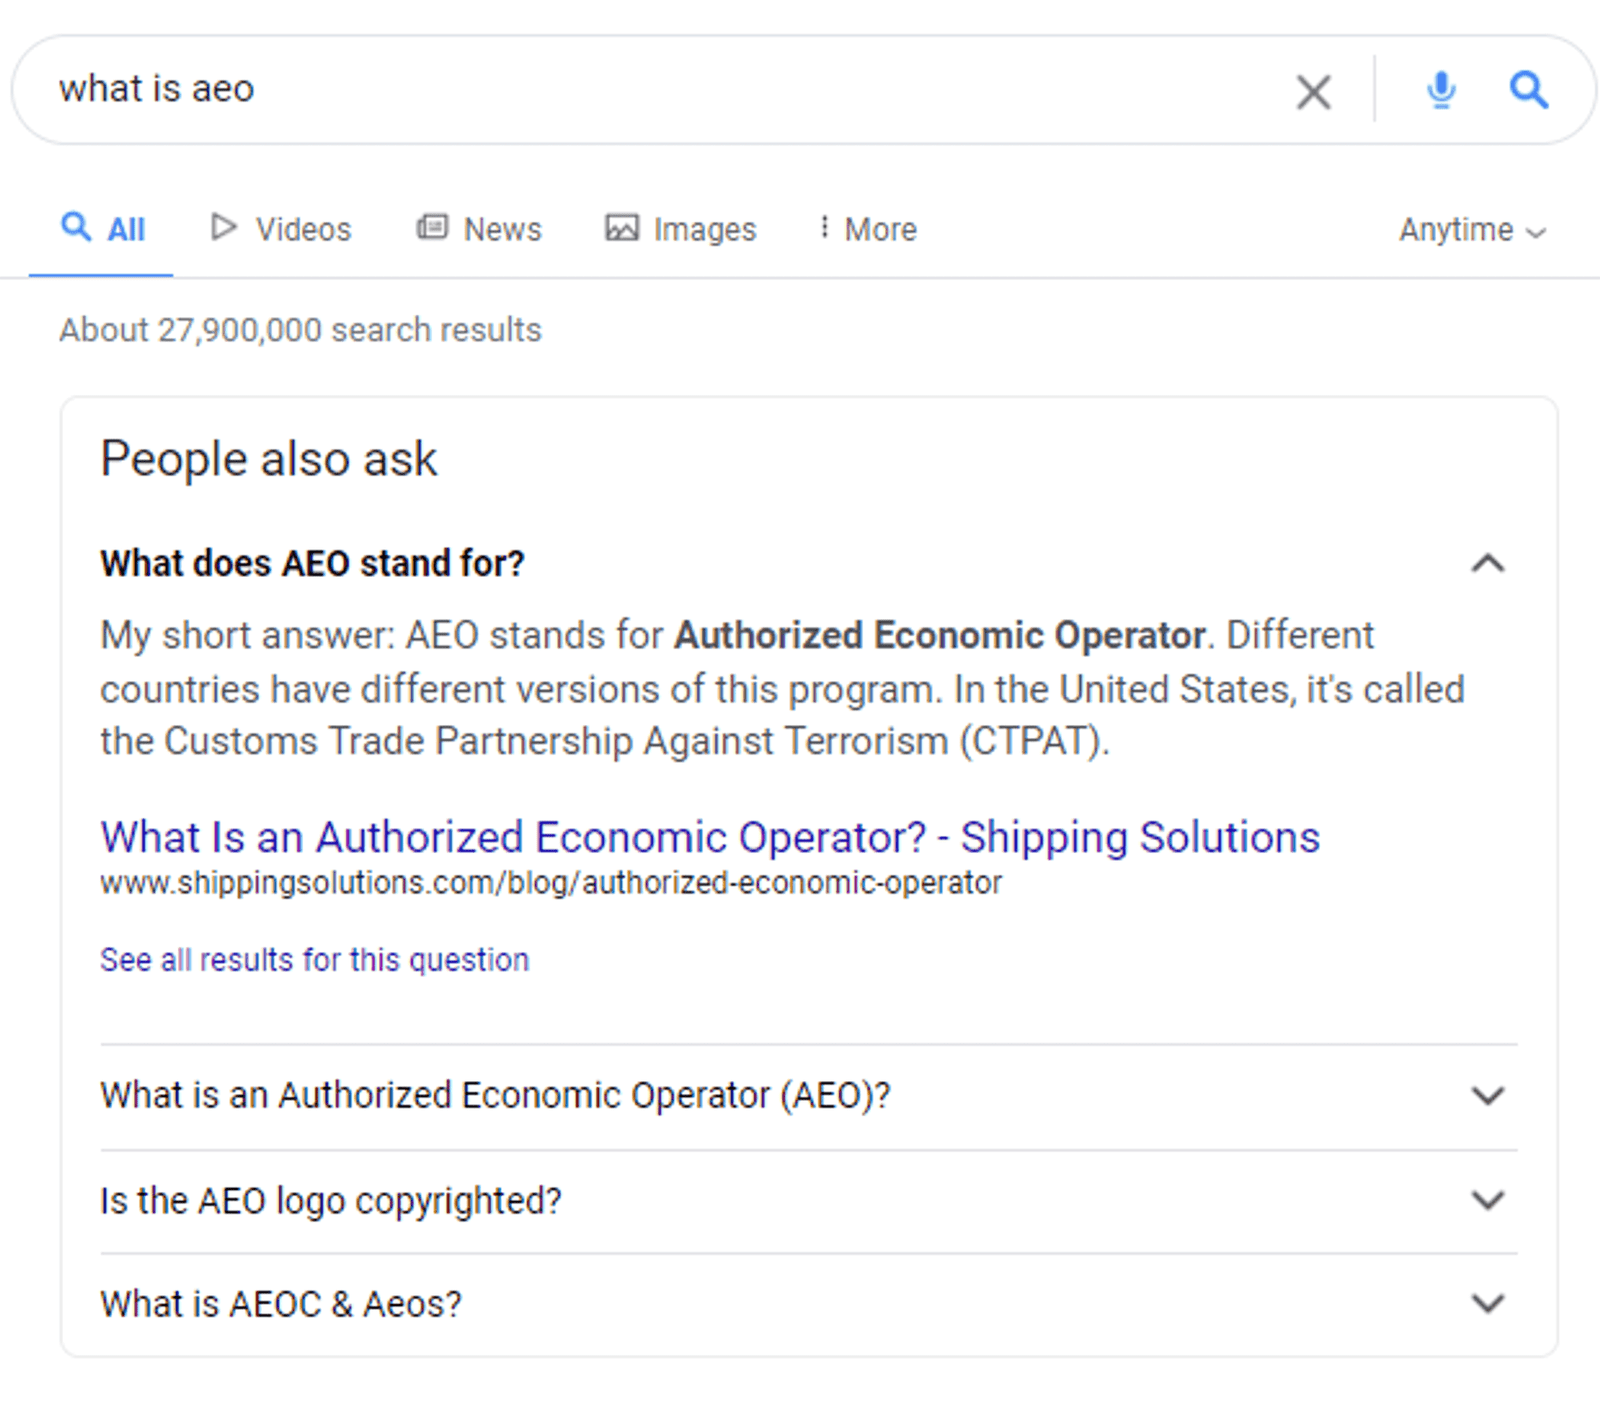This screenshot has height=1402, width=1600.
Task: Clear the search box with the X icon
Action: tap(1313, 92)
